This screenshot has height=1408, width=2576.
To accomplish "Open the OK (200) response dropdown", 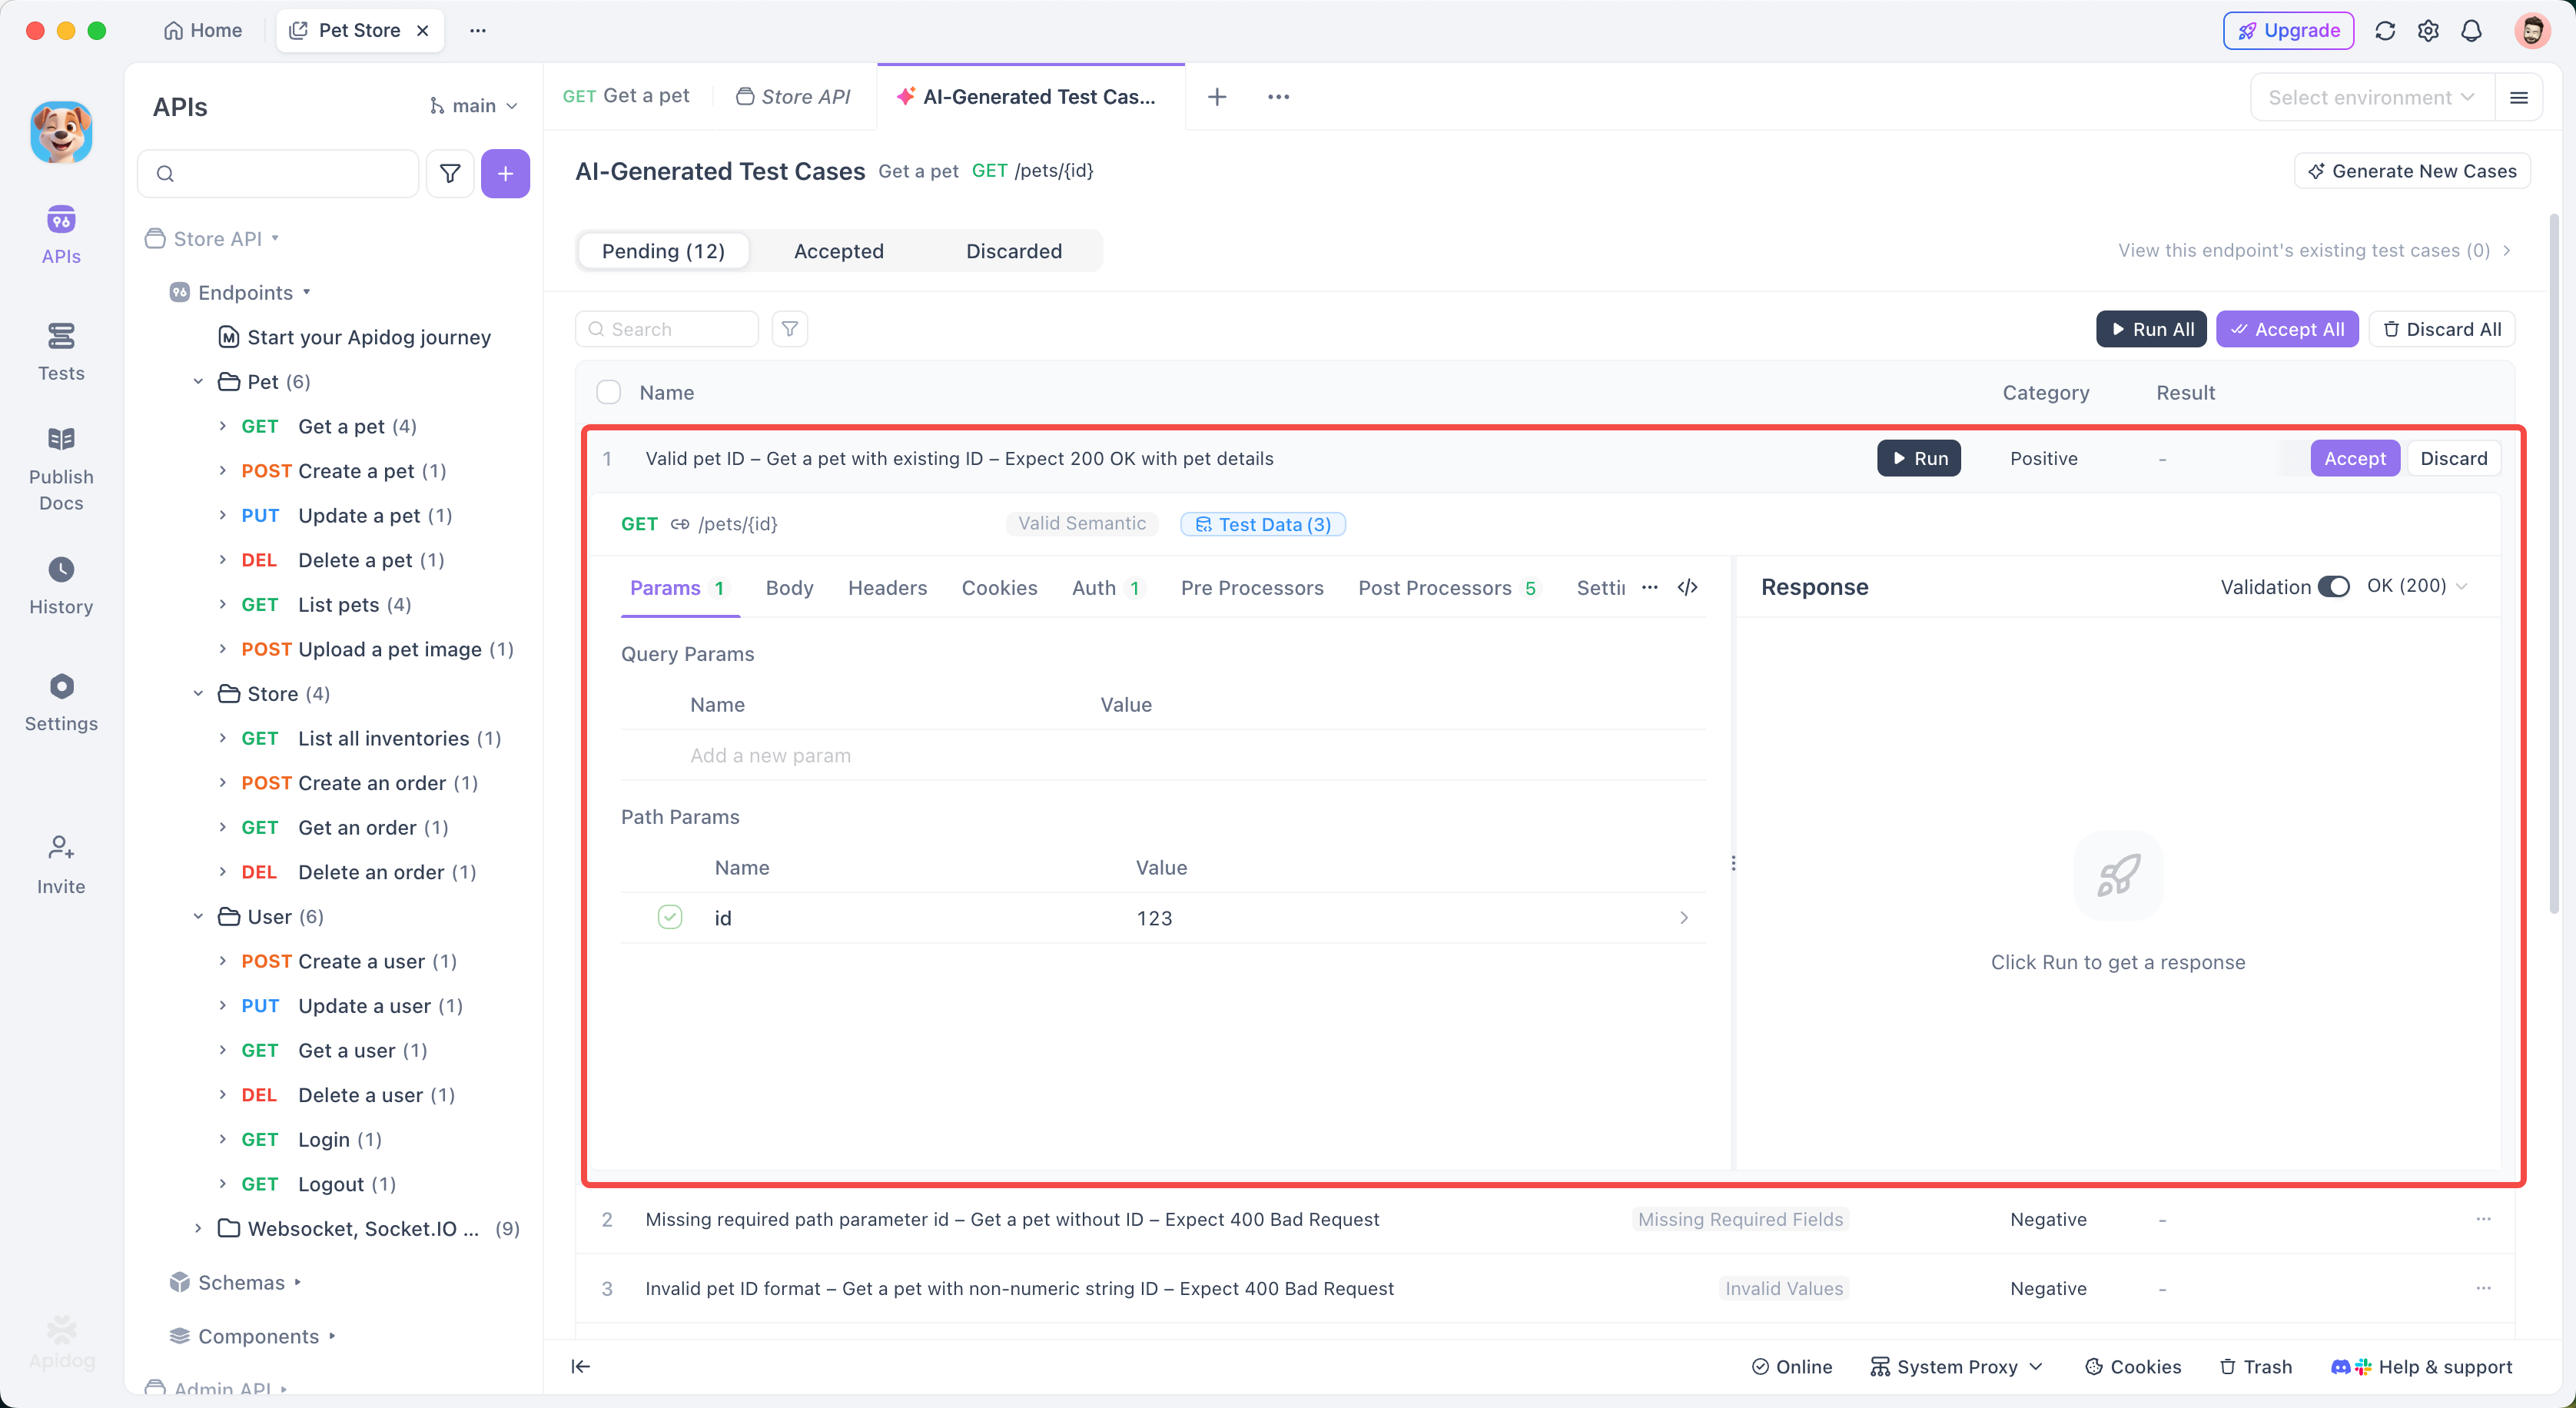I will point(2416,586).
